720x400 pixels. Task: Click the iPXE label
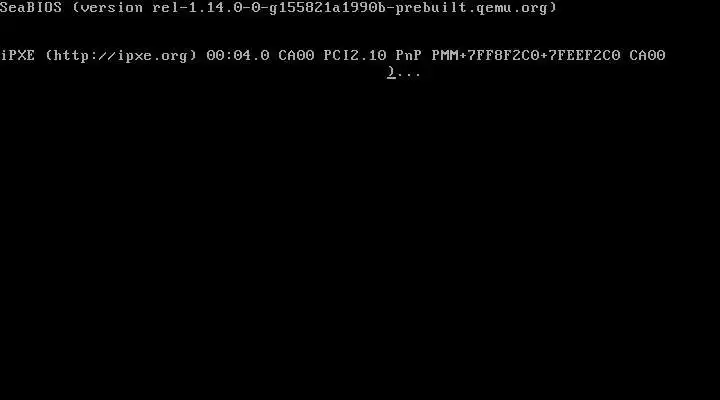17,55
